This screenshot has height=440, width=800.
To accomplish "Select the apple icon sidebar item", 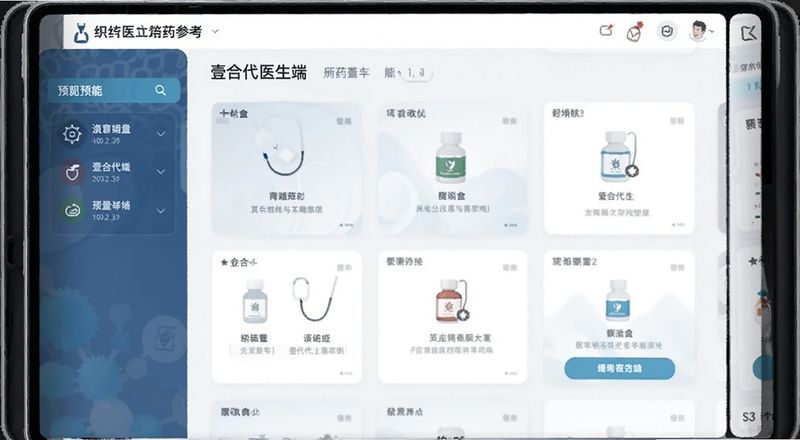I will pos(72,172).
